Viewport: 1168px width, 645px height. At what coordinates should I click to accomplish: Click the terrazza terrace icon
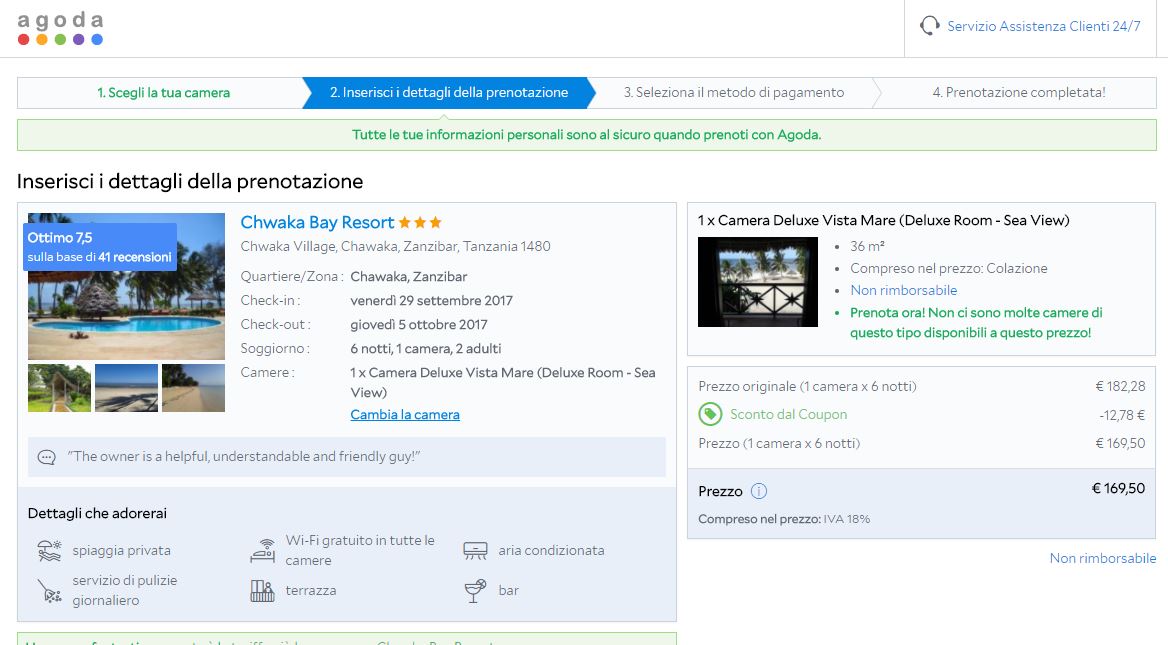[x=262, y=591]
